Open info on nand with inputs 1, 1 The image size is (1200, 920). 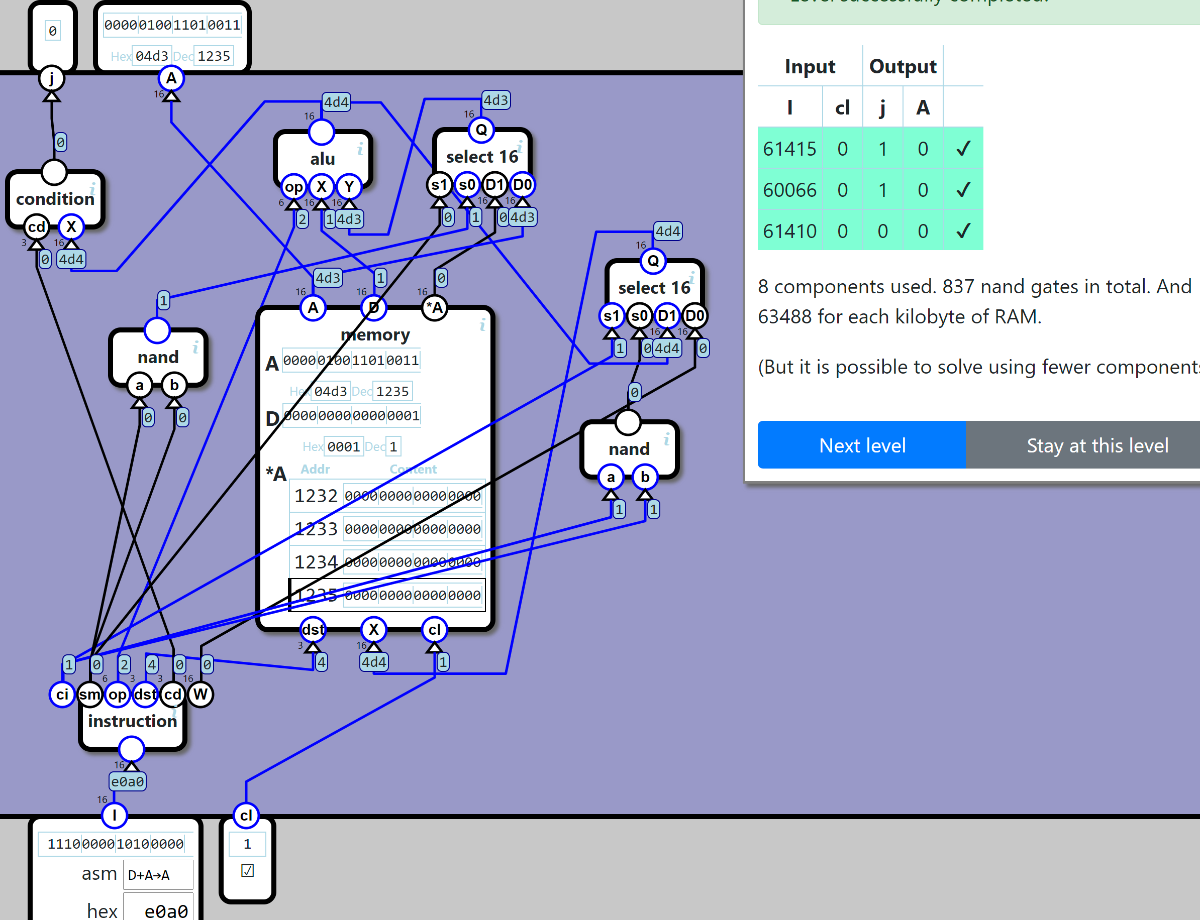[667, 438]
